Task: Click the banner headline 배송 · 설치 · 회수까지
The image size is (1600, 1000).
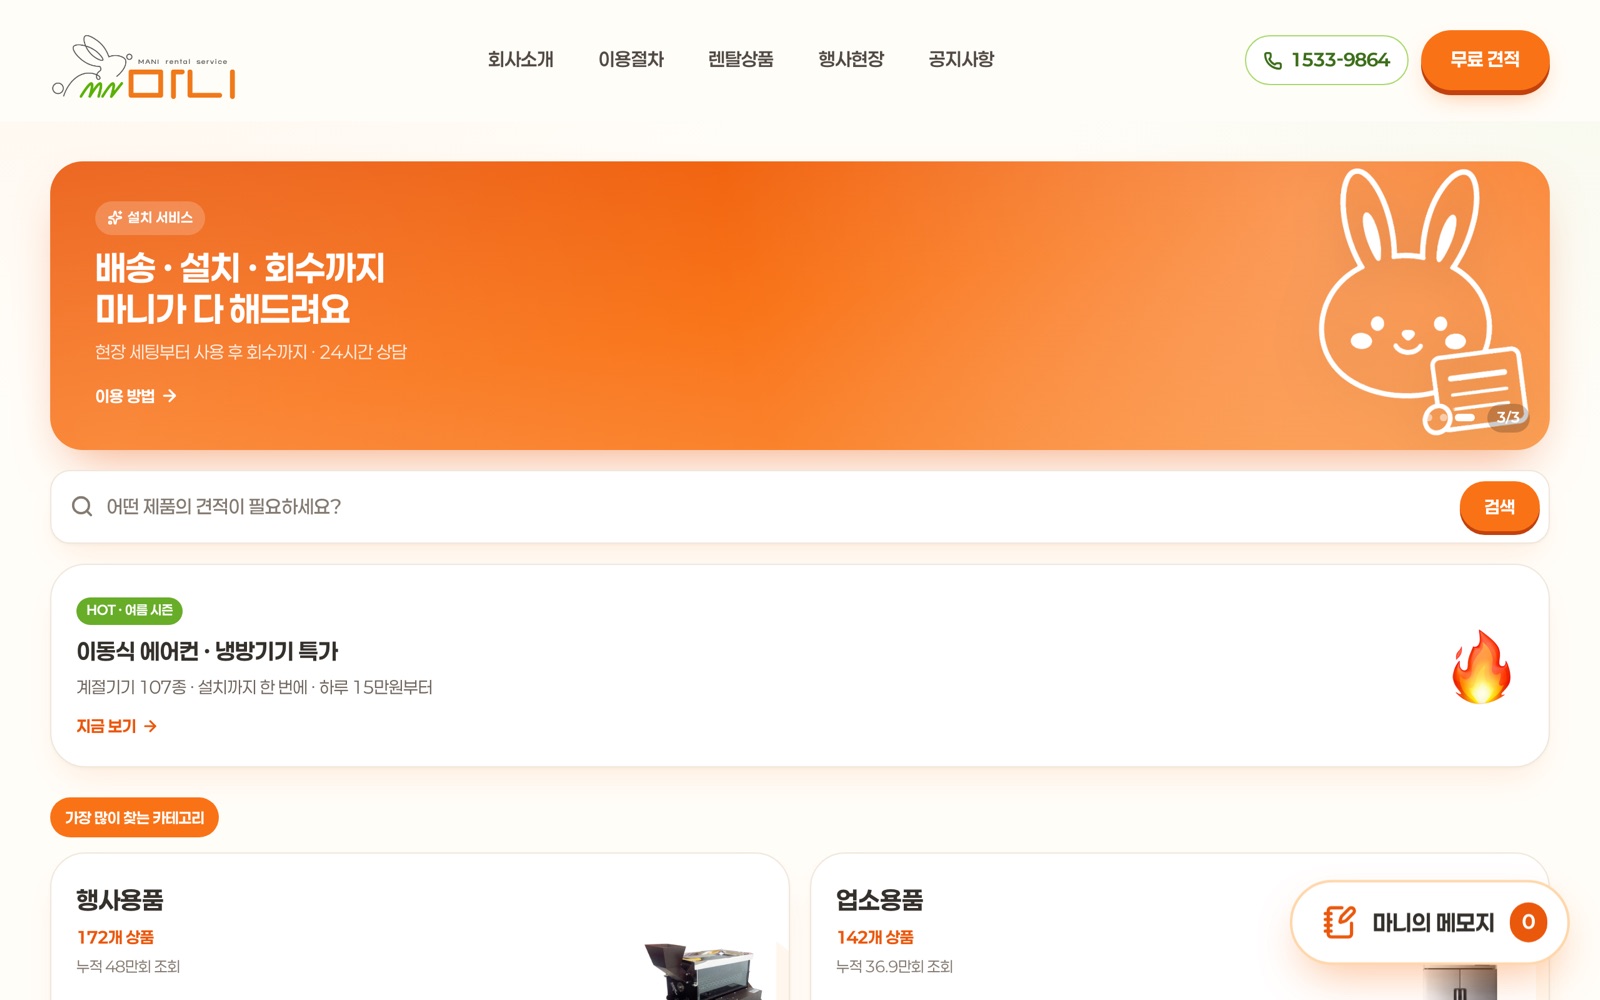Action: click(240, 268)
